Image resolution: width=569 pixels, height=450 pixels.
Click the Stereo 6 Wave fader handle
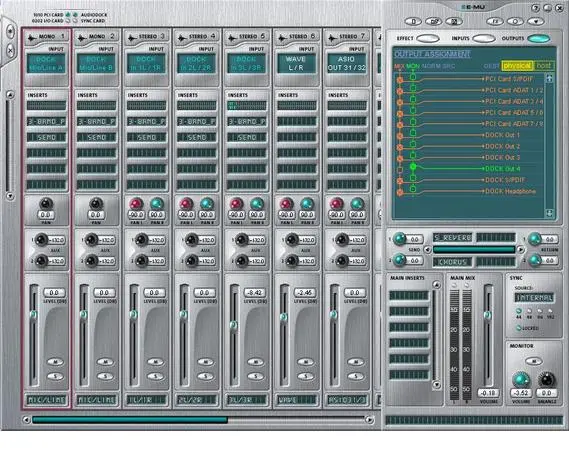pos(283,317)
